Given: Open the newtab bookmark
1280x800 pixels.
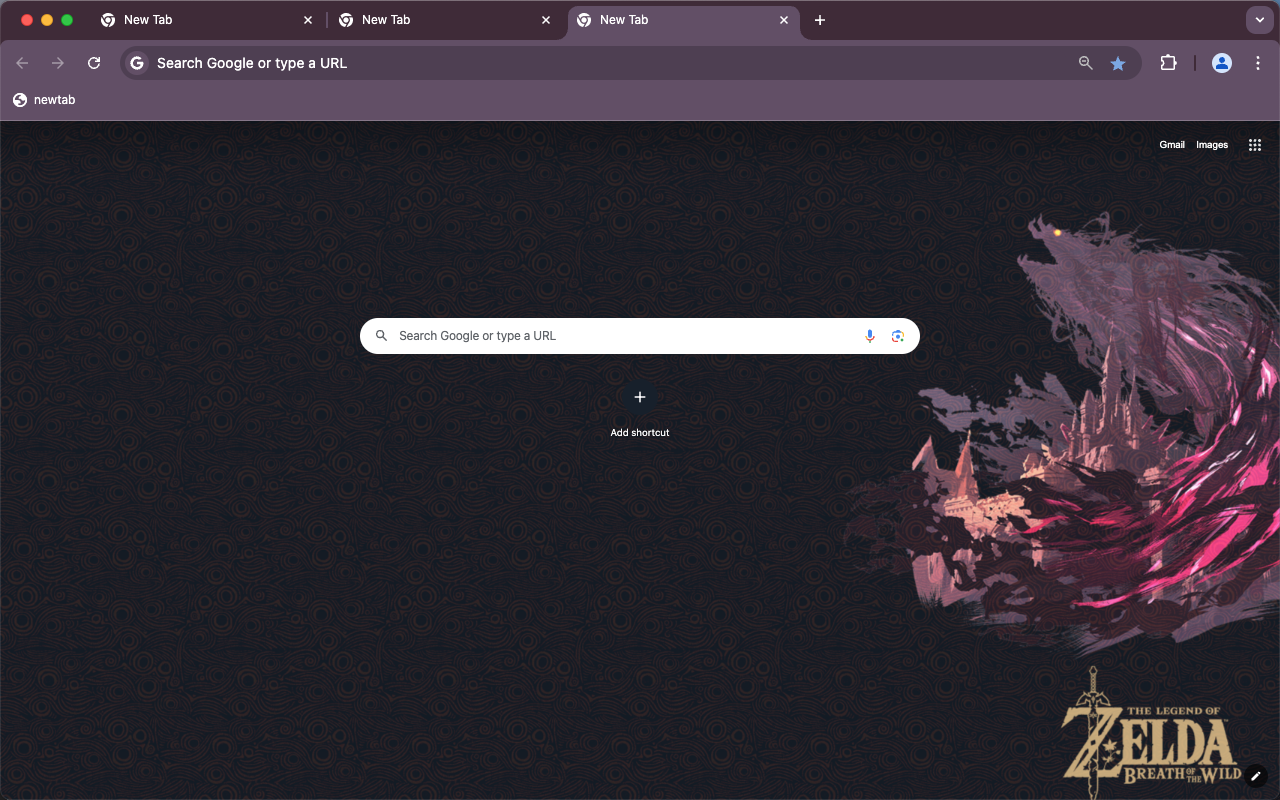Looking at the screenshot, I should pos(44,100).
